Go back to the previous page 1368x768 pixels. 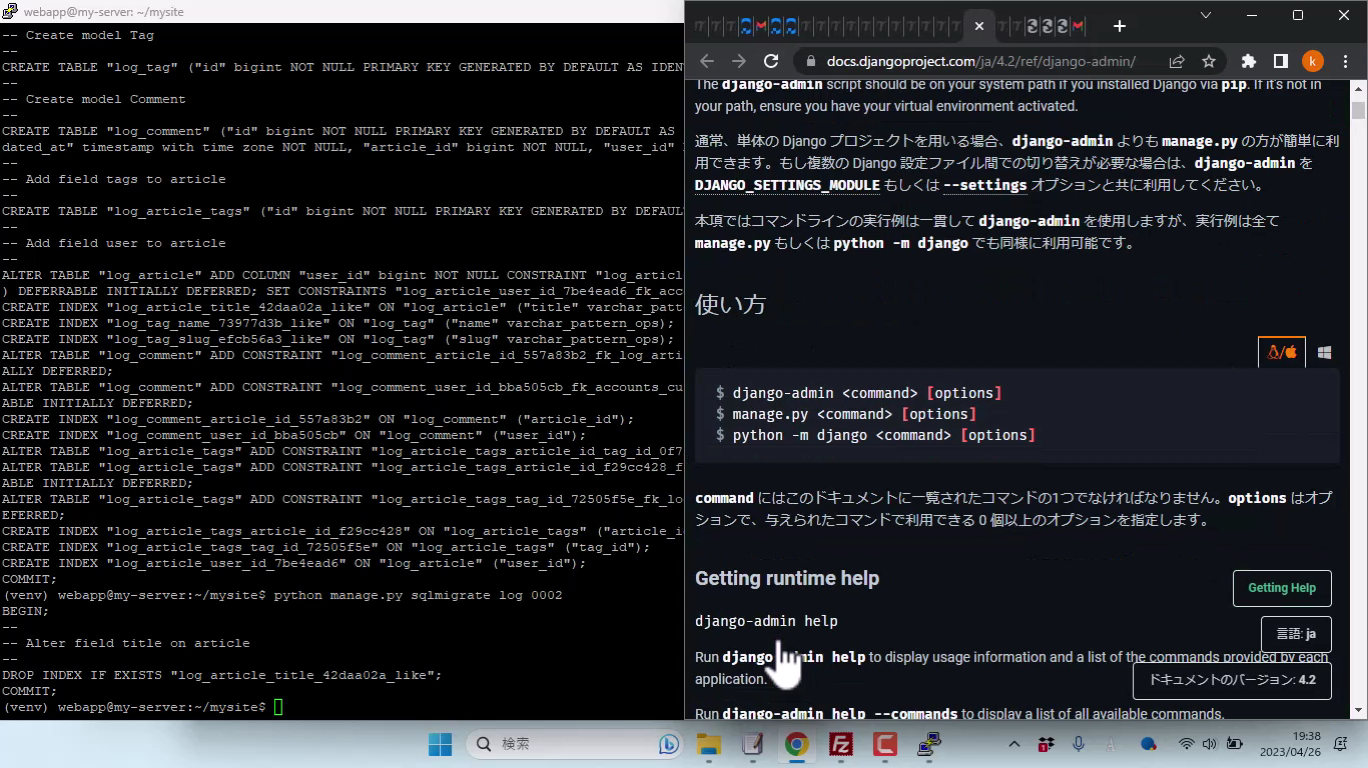[707, 61]
